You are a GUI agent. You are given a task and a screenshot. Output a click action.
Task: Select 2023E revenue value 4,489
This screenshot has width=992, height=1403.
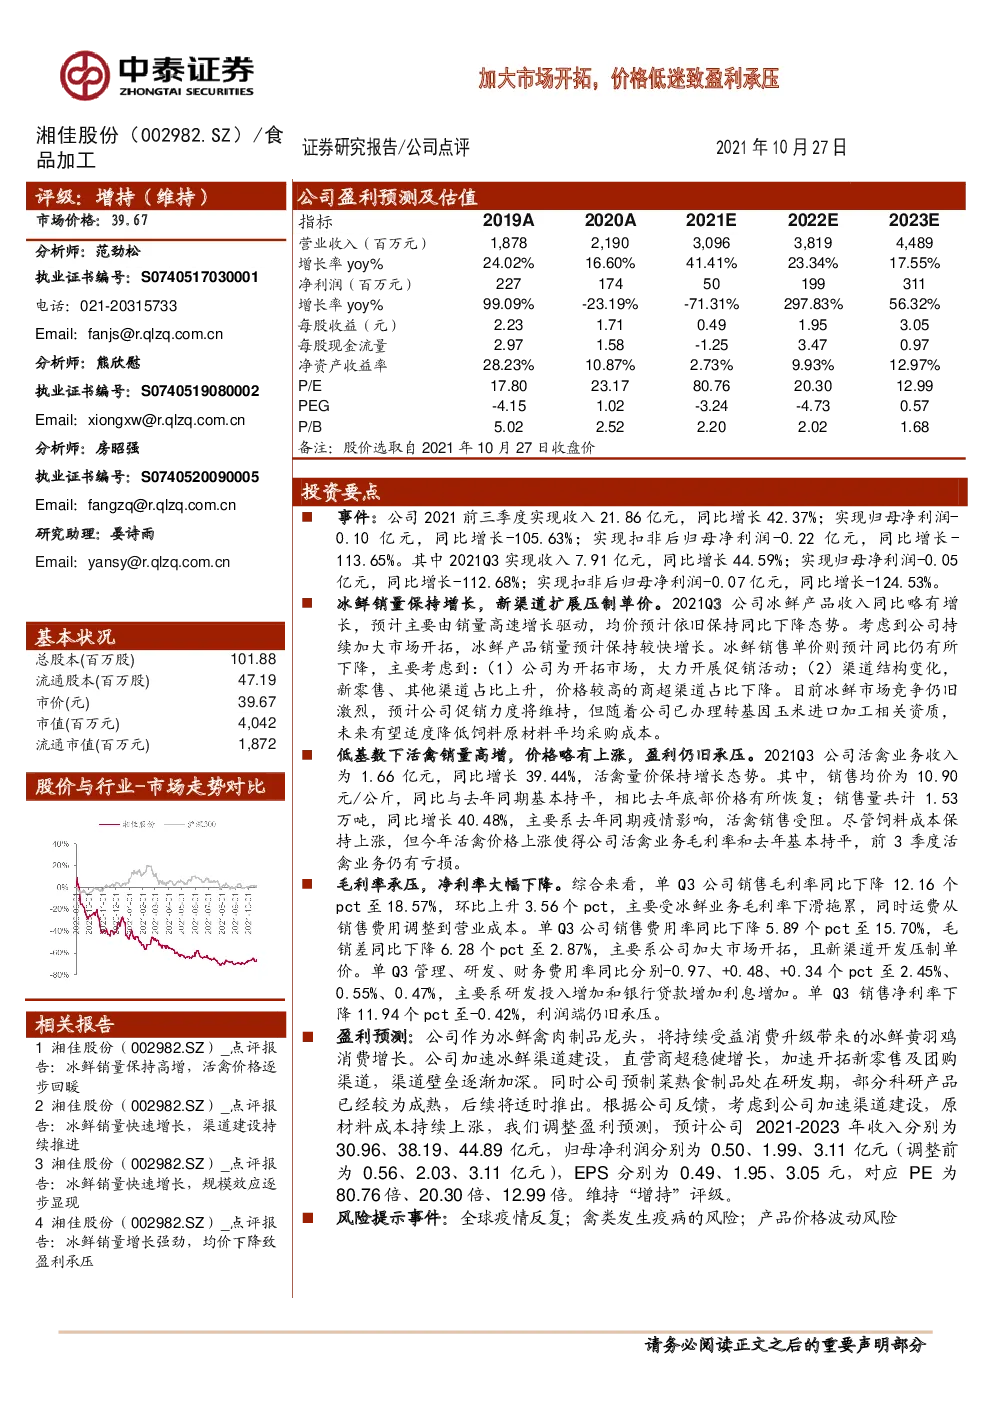click(x=914, y=243)
